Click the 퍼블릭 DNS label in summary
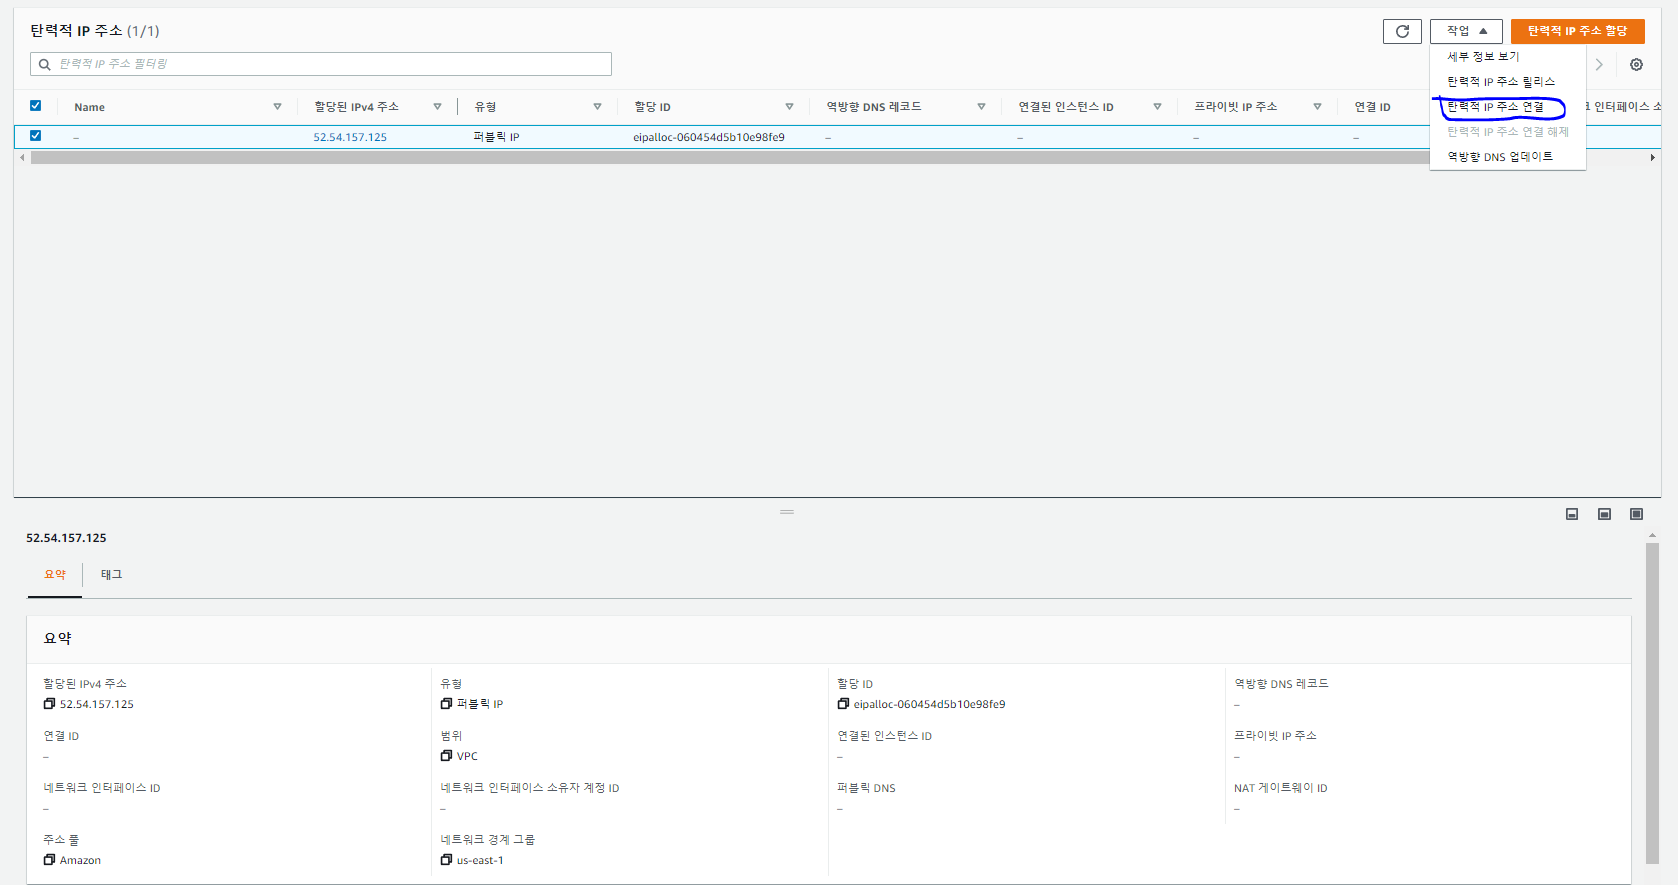The height and width of the screenshot is (885, 1678). pyautogui.click(x=866, y=788)
